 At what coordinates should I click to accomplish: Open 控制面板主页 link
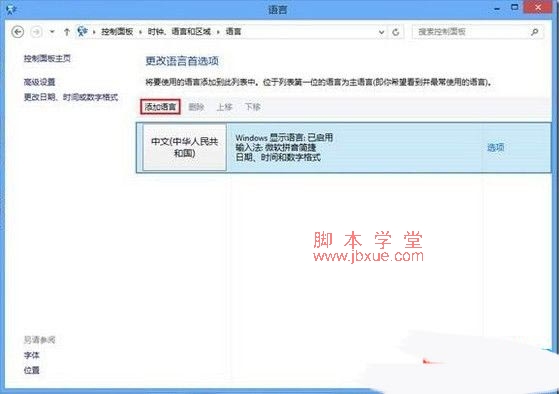pos(47,58)
